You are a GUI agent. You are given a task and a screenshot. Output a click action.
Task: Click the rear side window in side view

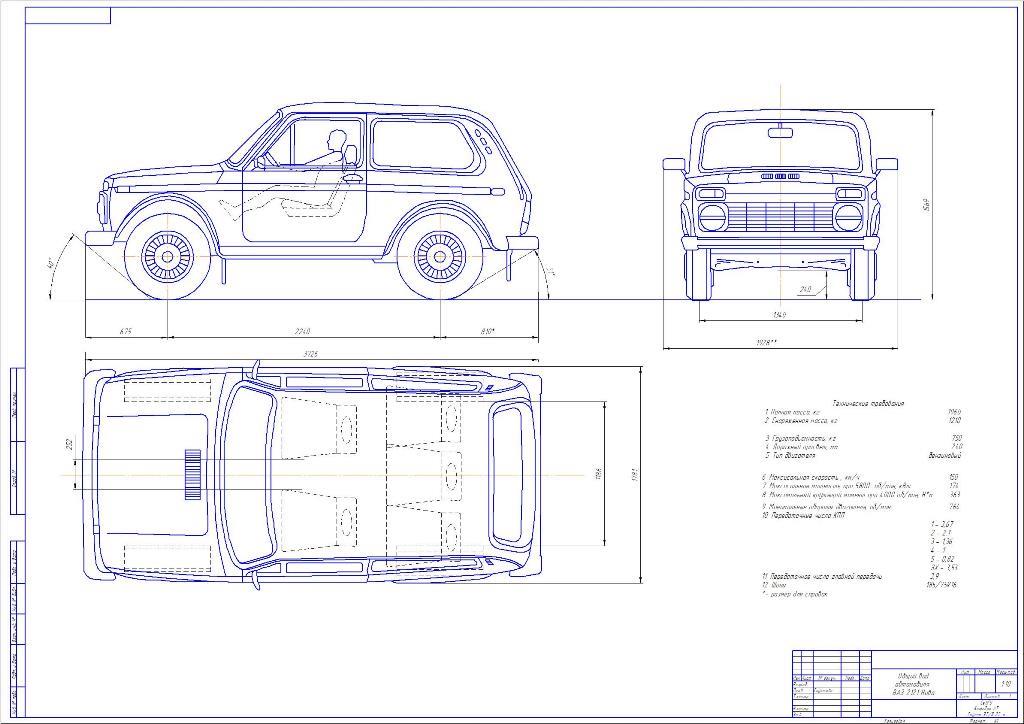(x=423, y=144)
